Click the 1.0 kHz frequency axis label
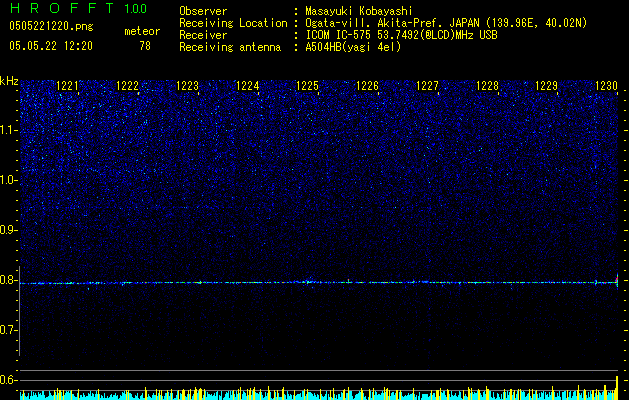This screenshot has height=400, width=629. click(x=9, y=180)
